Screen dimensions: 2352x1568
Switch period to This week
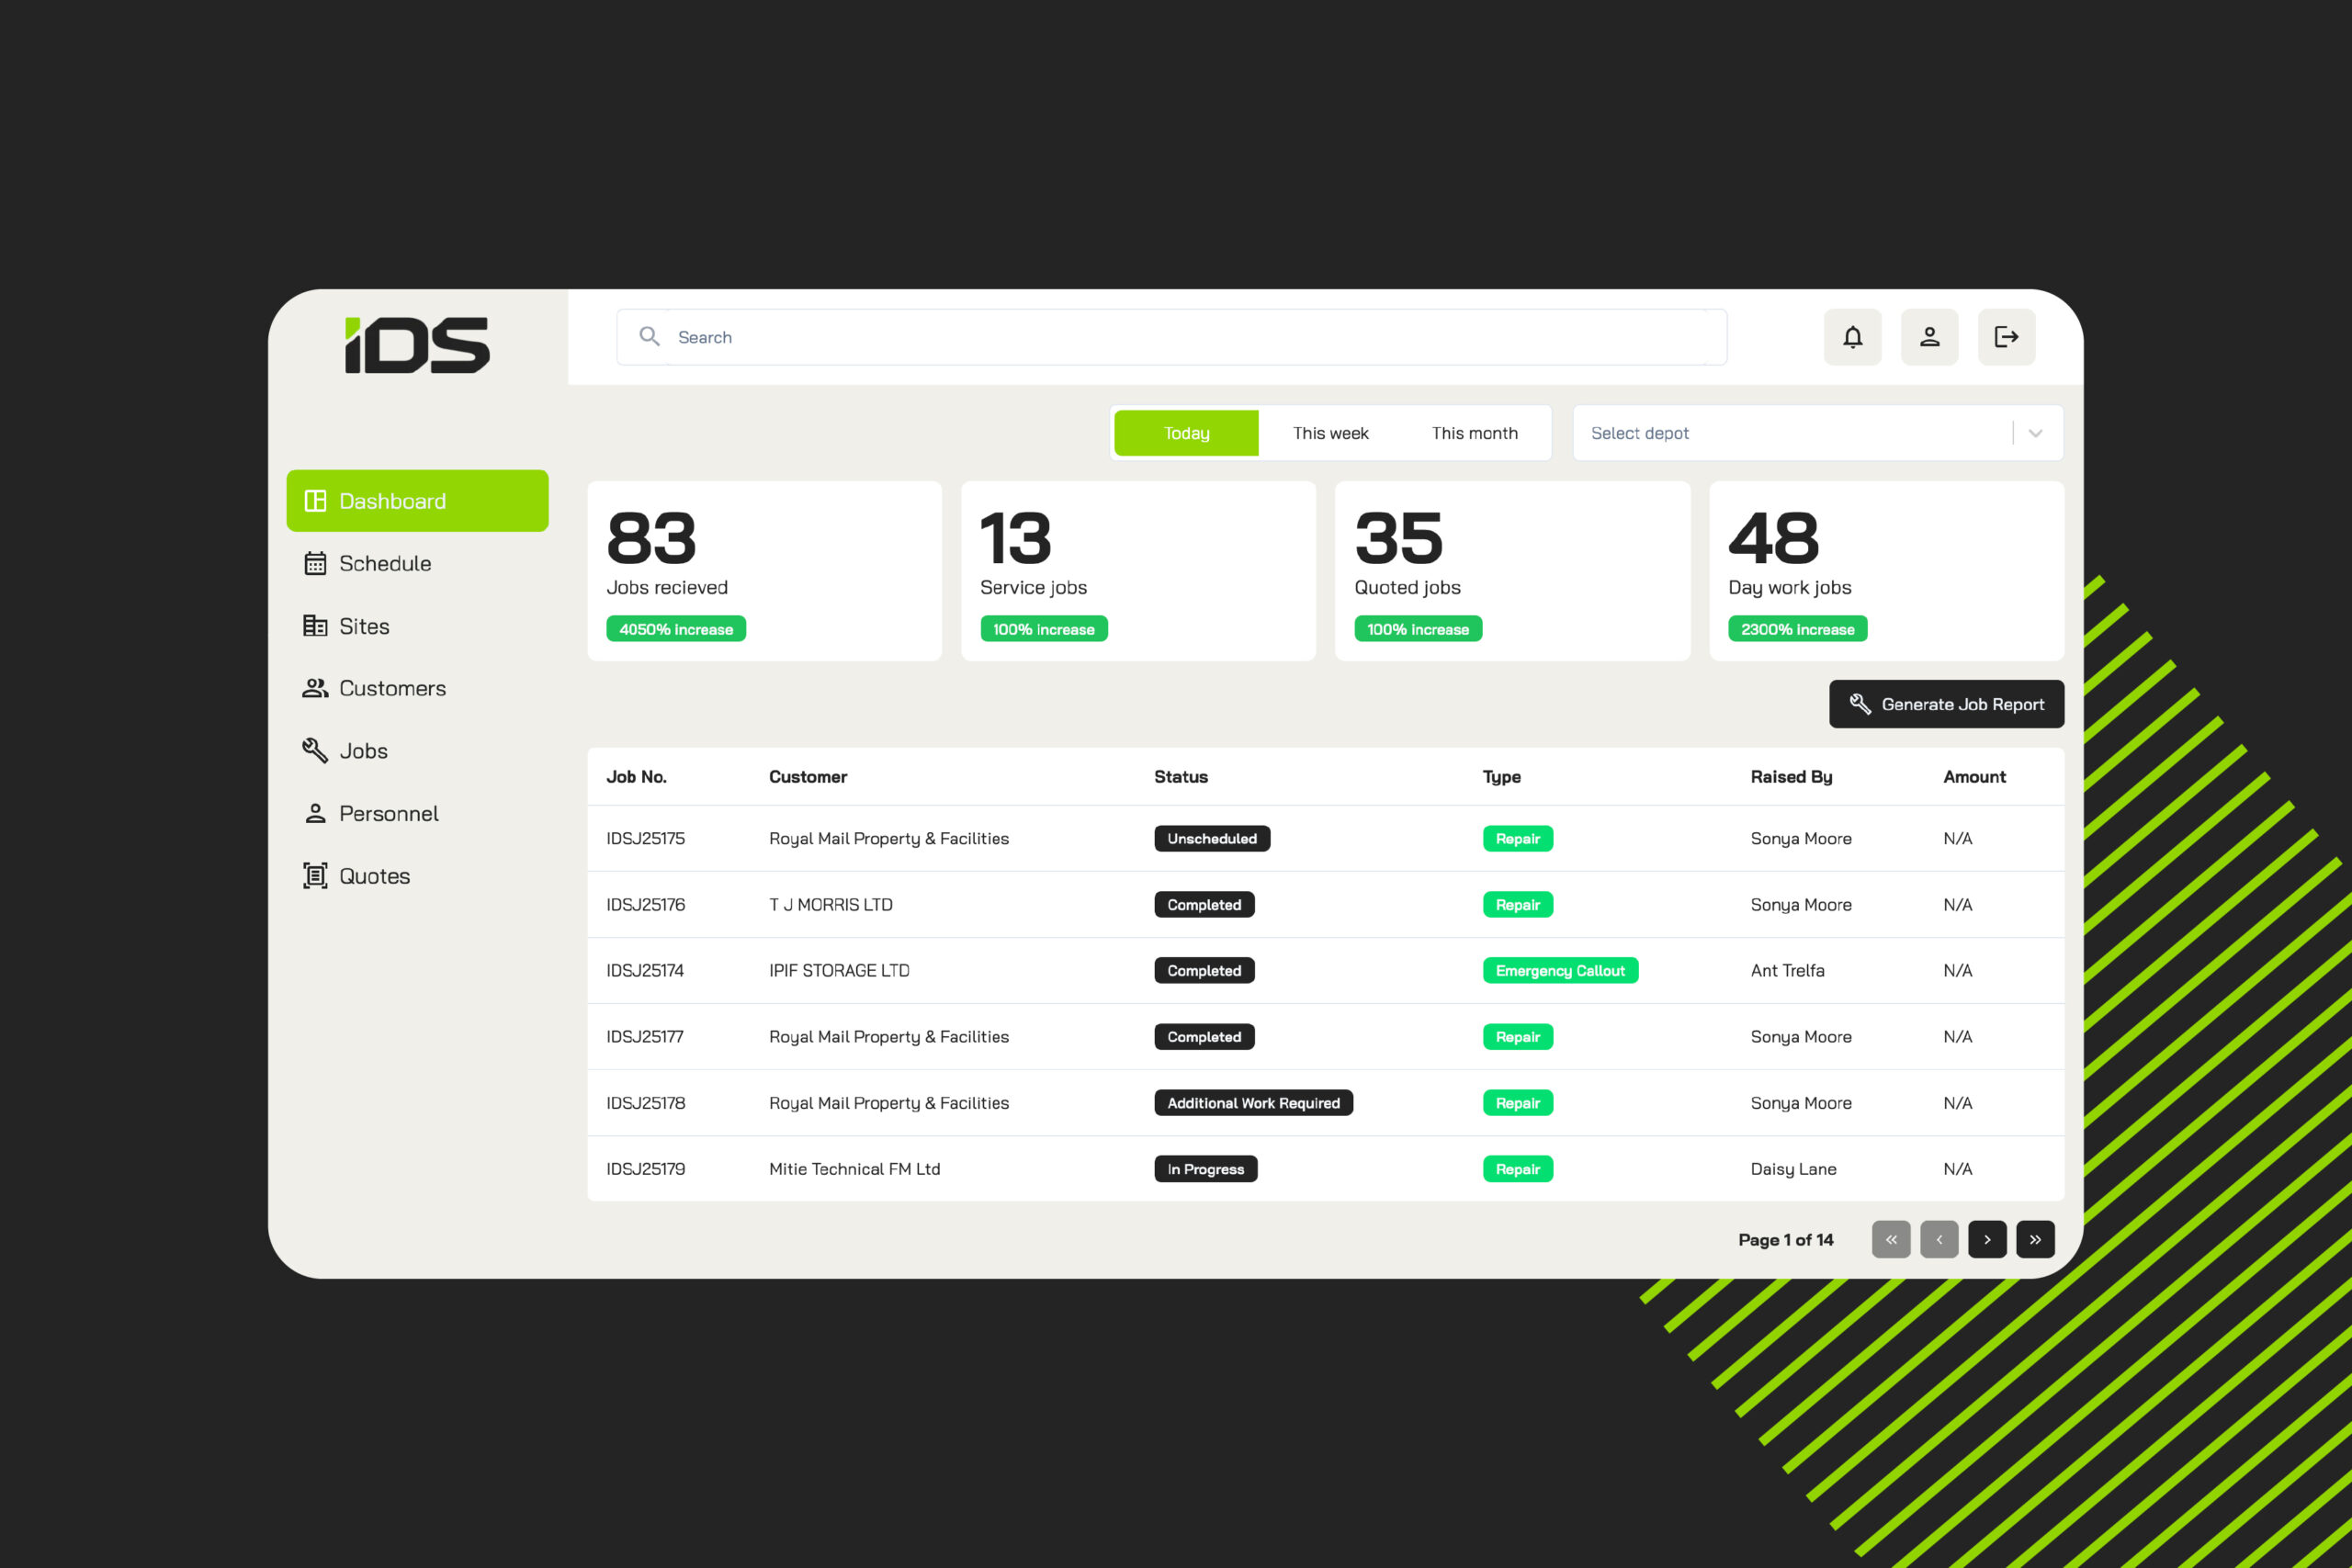[x=1330, y=433]
